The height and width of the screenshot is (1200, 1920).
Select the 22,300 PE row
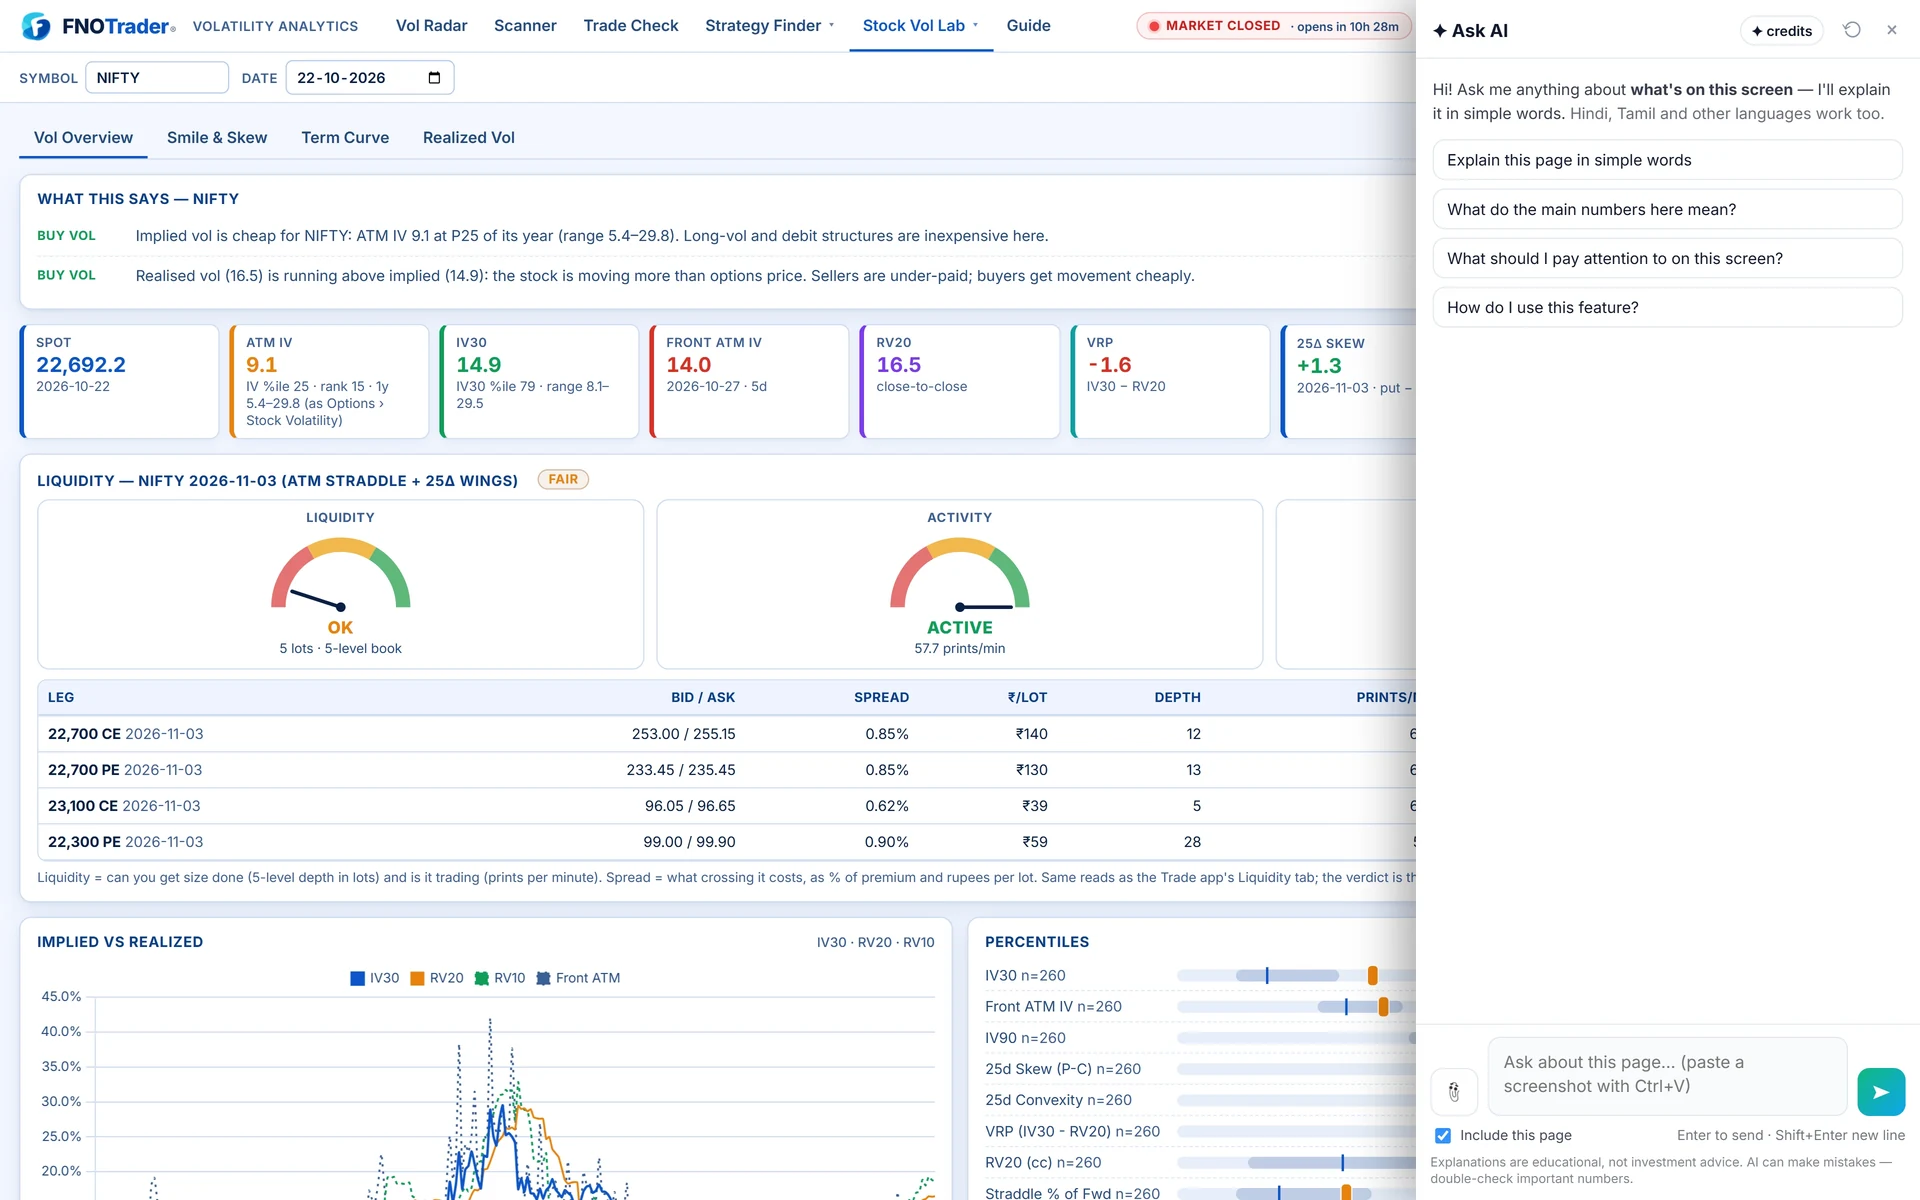point(727,842)
